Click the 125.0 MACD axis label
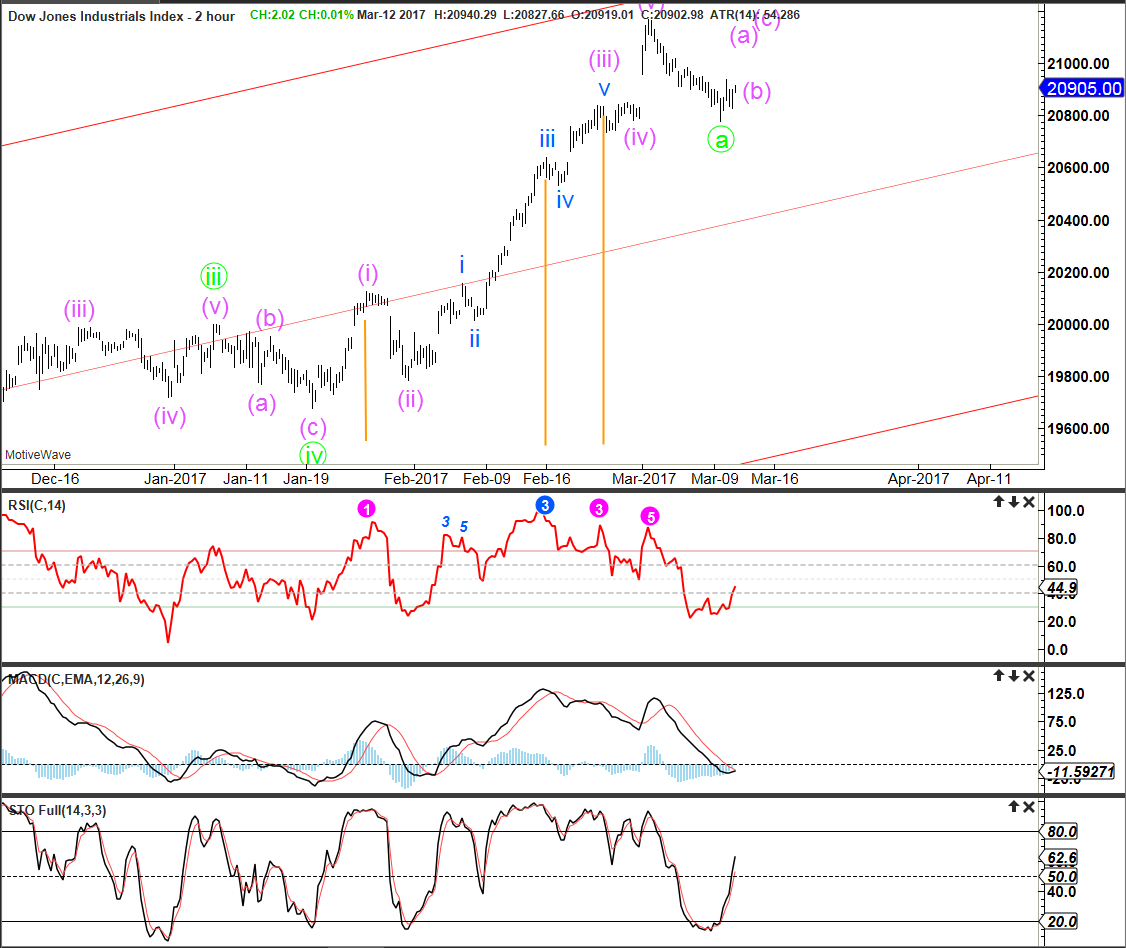This screenshot has height=948, width=1126. pos(1066,694)
